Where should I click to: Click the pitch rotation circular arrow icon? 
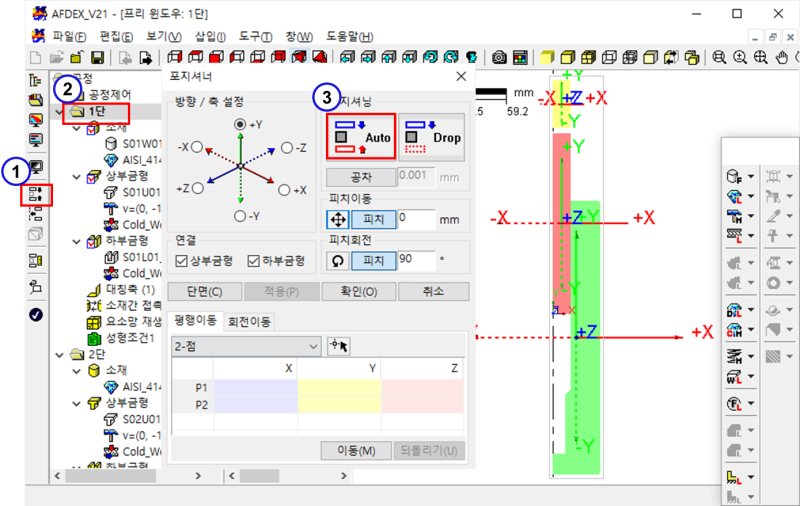click(x=338, y=261)
